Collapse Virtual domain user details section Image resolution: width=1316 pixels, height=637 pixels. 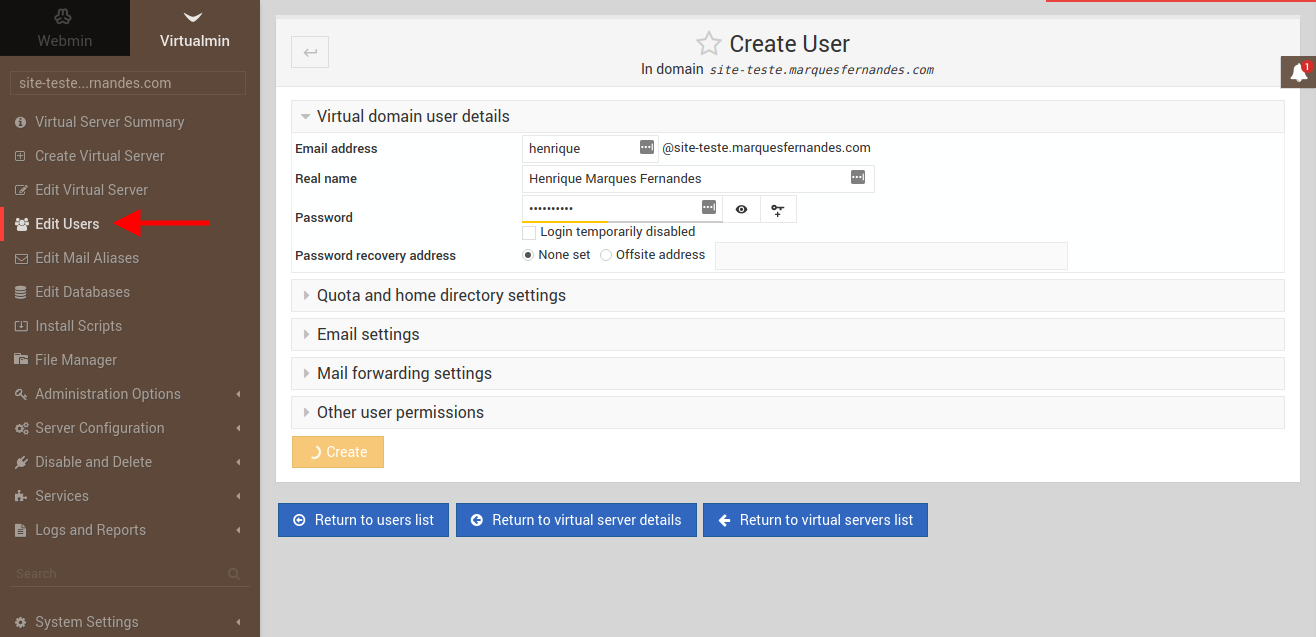787,117
